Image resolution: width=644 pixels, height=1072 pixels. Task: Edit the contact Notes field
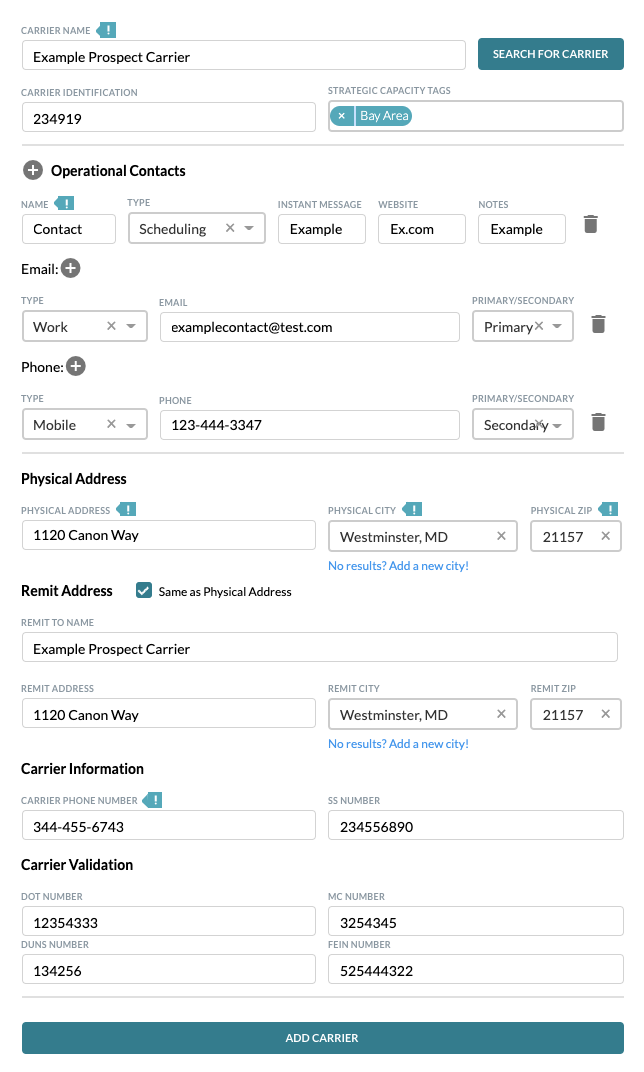pos(522,229)
